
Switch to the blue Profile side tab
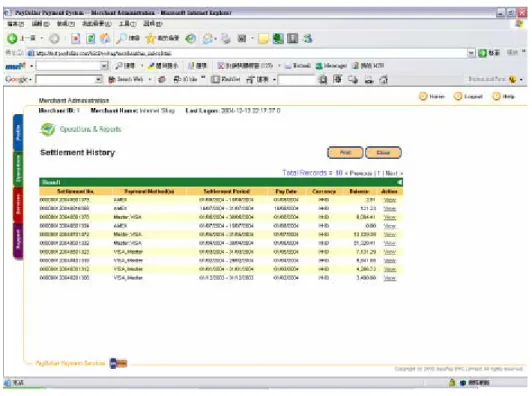(18, 132)
